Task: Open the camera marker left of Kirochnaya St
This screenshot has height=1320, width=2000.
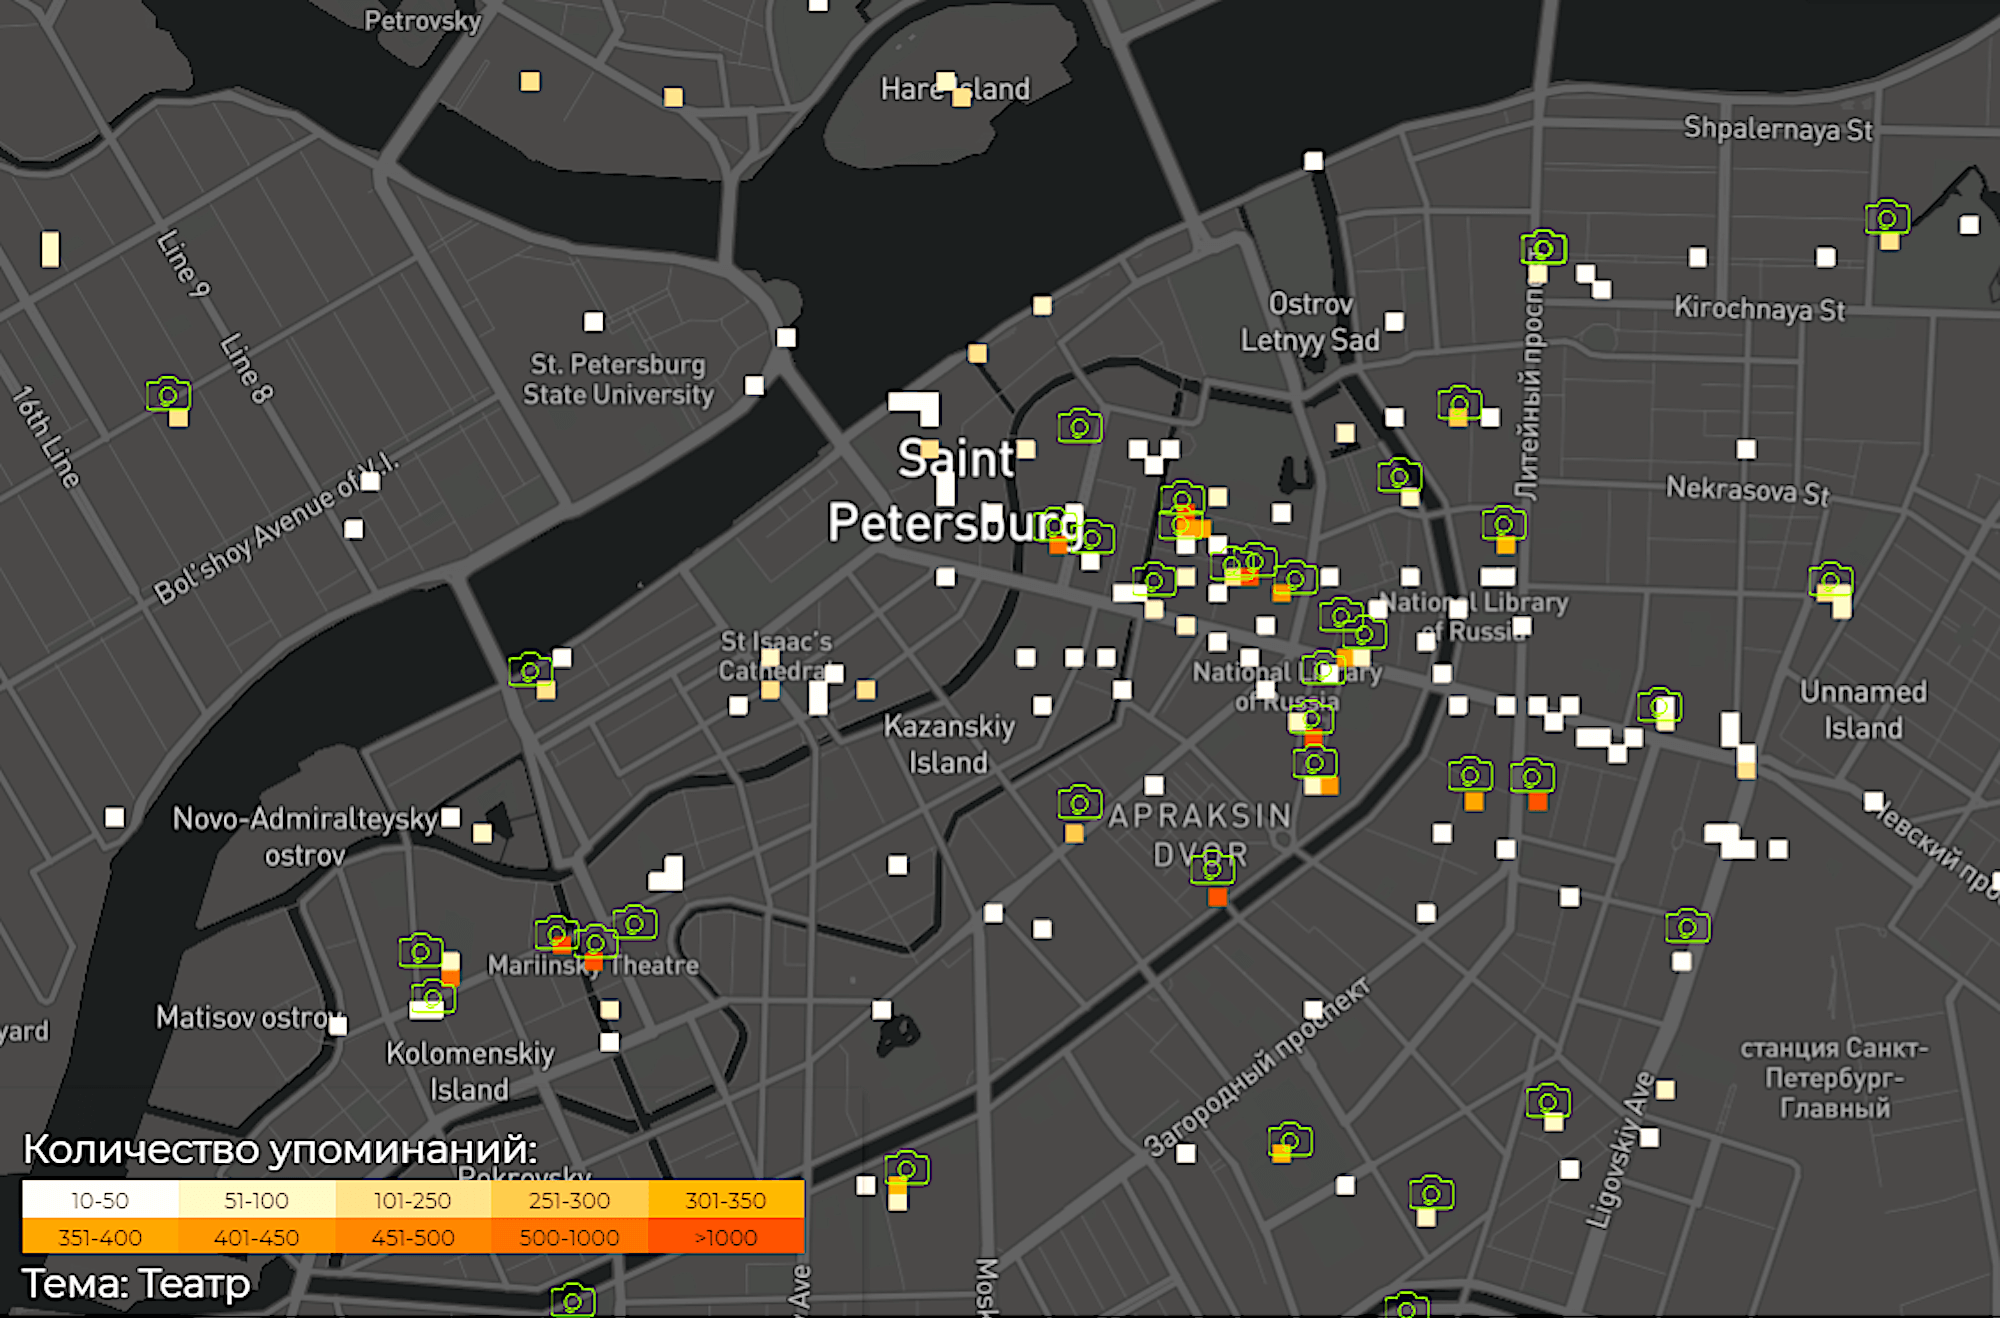Action: 1543,247
